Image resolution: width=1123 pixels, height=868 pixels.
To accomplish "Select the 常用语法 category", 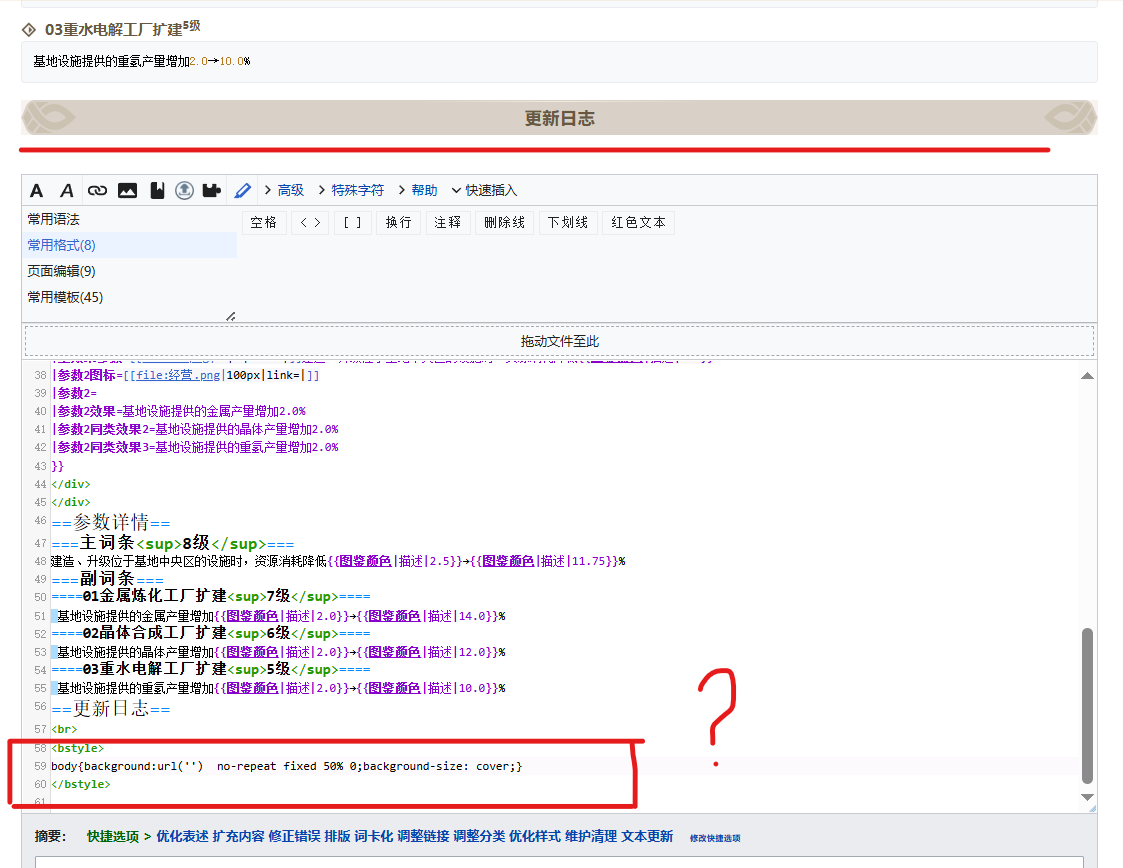I will (54, 219).
